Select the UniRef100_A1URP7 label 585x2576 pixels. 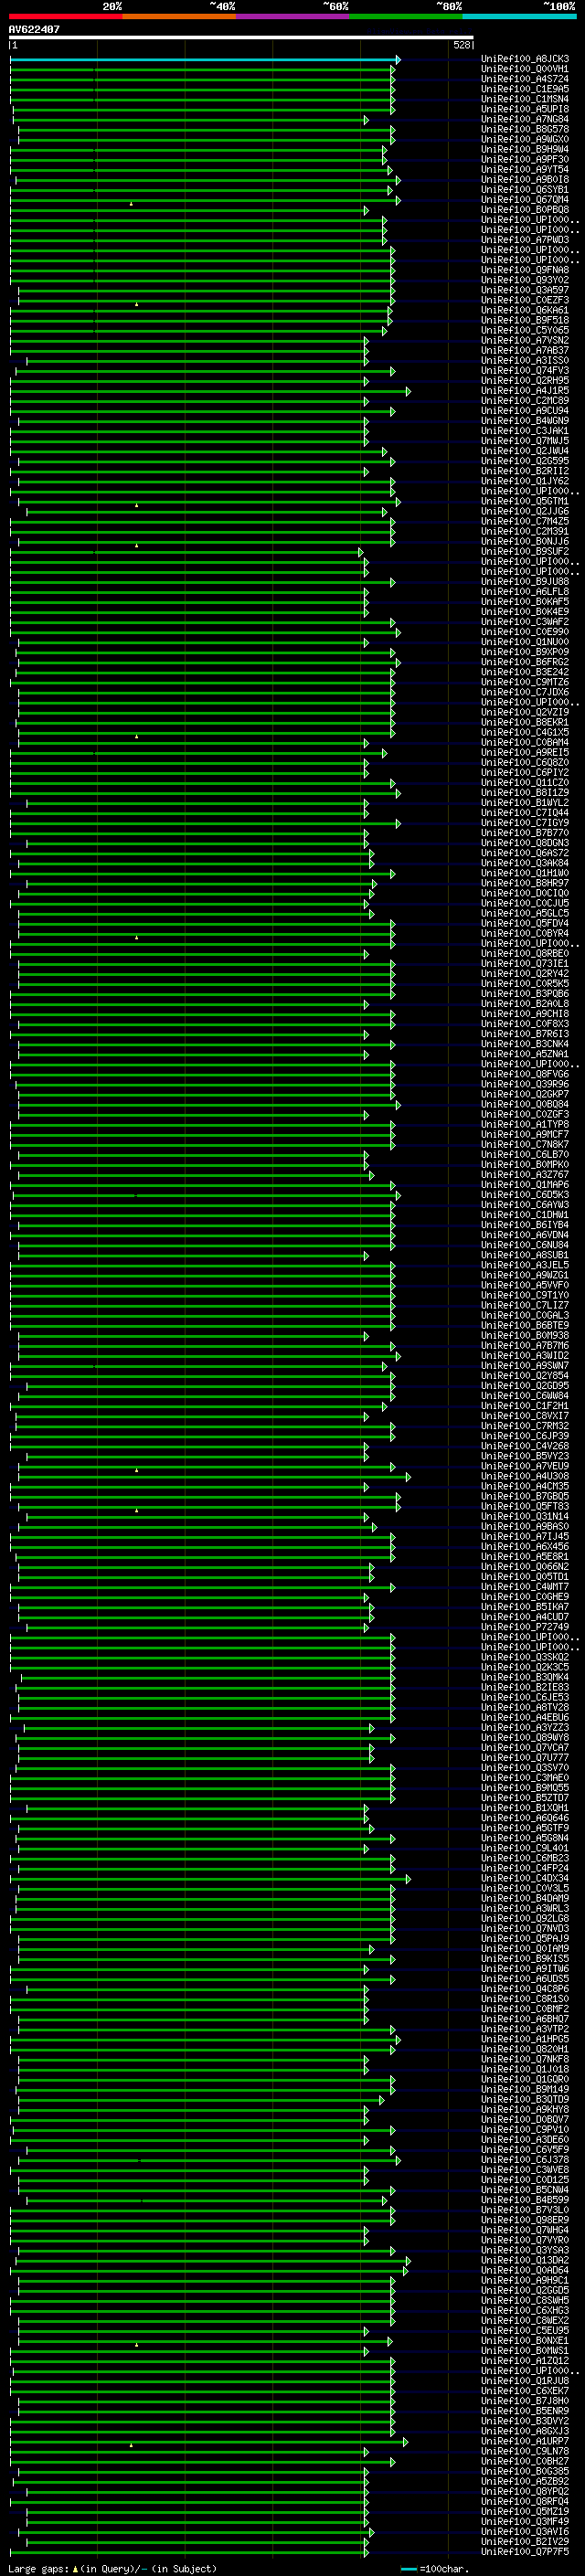pos(525,2440)
